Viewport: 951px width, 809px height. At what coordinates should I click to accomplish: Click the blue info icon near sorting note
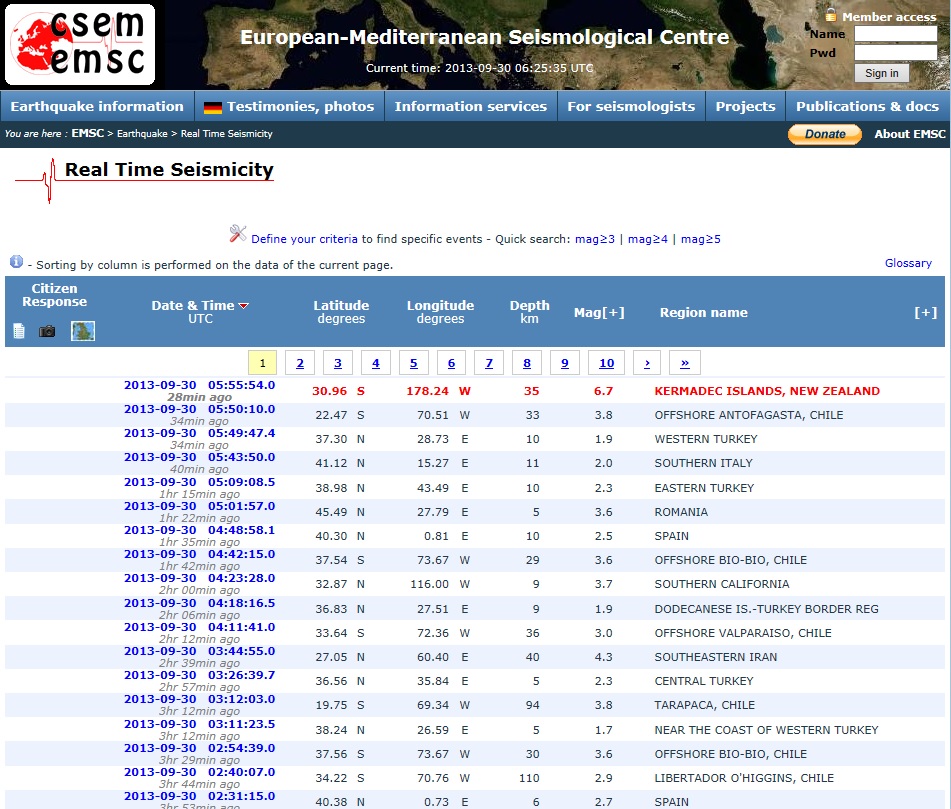tap(16, 261)
